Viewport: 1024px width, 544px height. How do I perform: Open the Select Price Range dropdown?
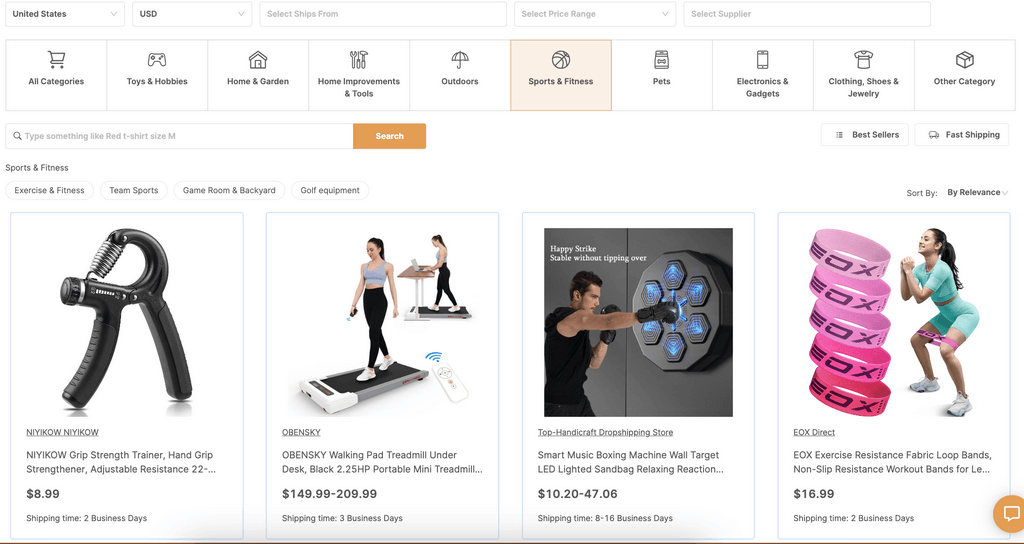pyautogui.click(x=595, y=14)
